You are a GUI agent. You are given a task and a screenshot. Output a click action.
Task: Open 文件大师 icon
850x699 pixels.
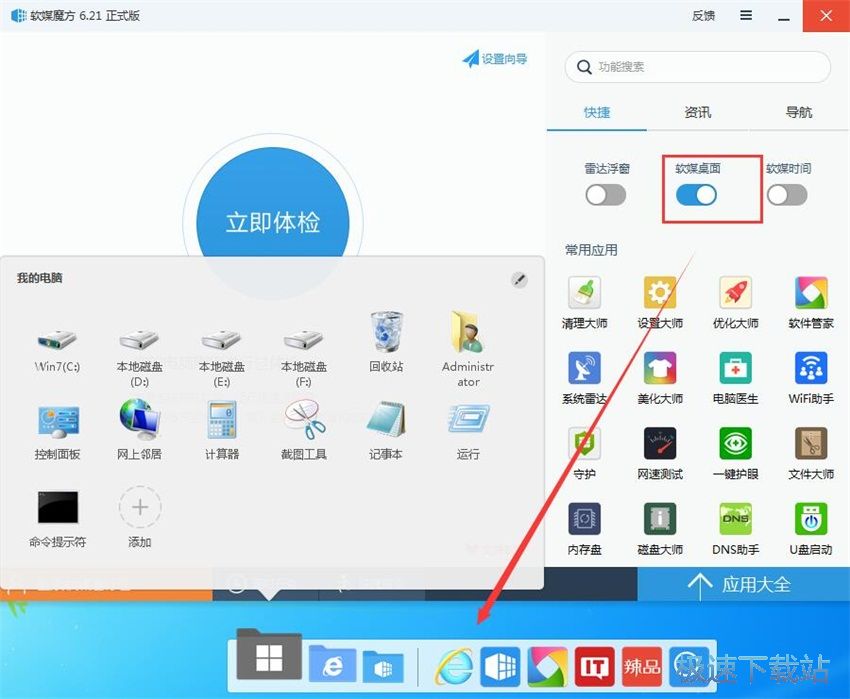coord(811,444)
